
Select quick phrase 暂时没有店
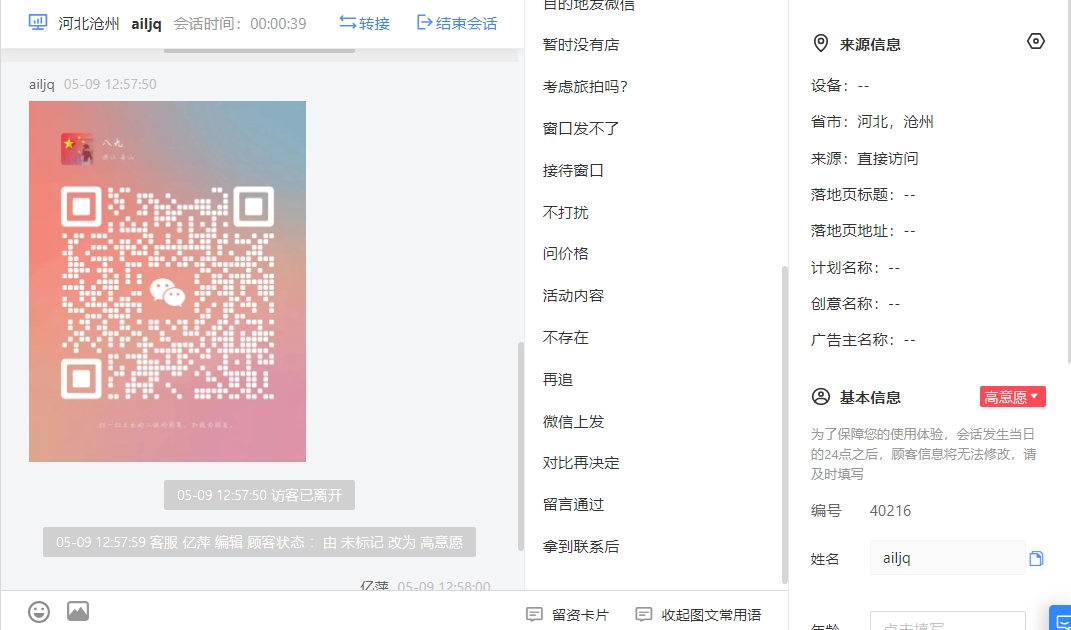tap(581, 45)
